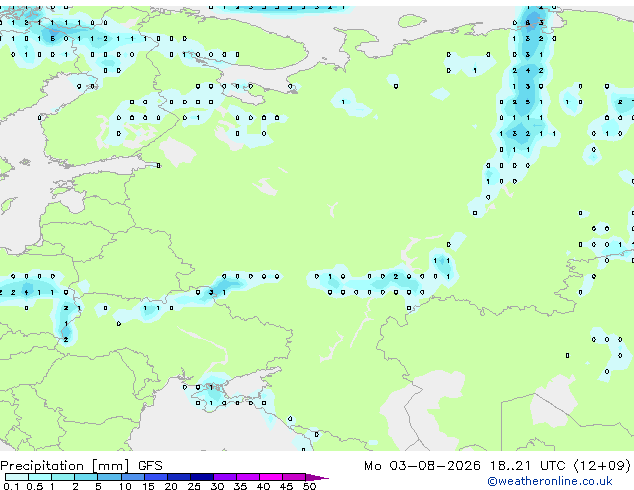The height and width of the screenshot is (490, 634).
Task: Click legend tick label '25'
Action: point(194,486)
